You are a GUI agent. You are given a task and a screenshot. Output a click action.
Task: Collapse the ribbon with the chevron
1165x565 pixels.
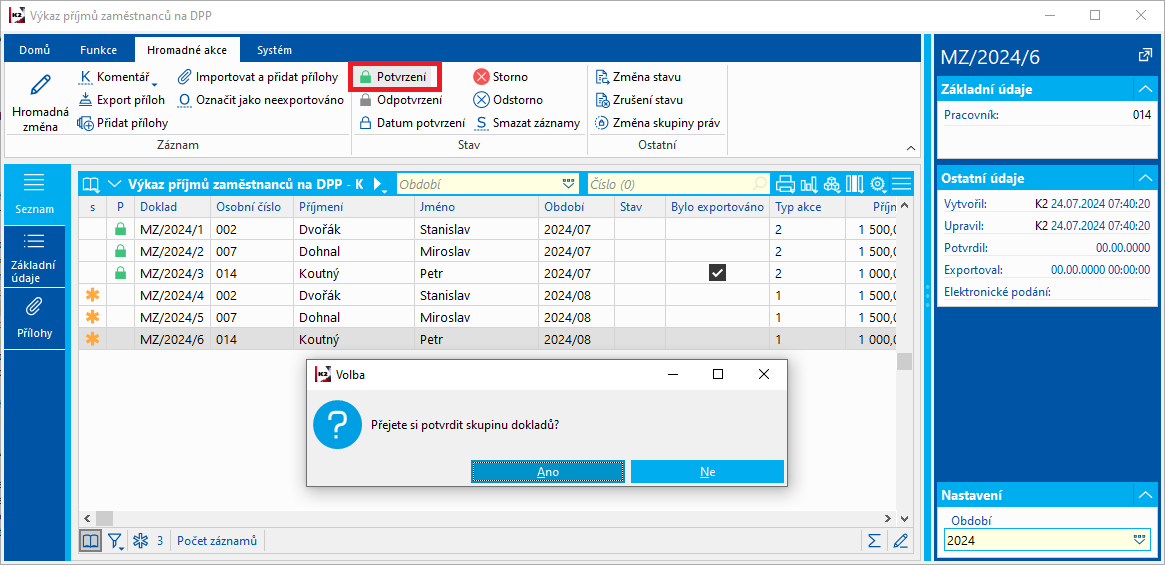point(910,147)
